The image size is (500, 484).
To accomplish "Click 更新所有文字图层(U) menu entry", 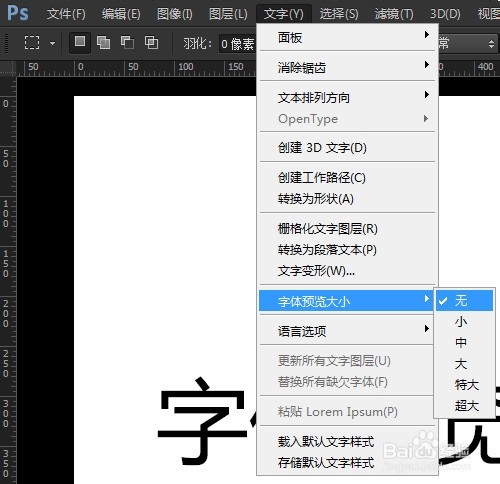I will tap(347, 361).
